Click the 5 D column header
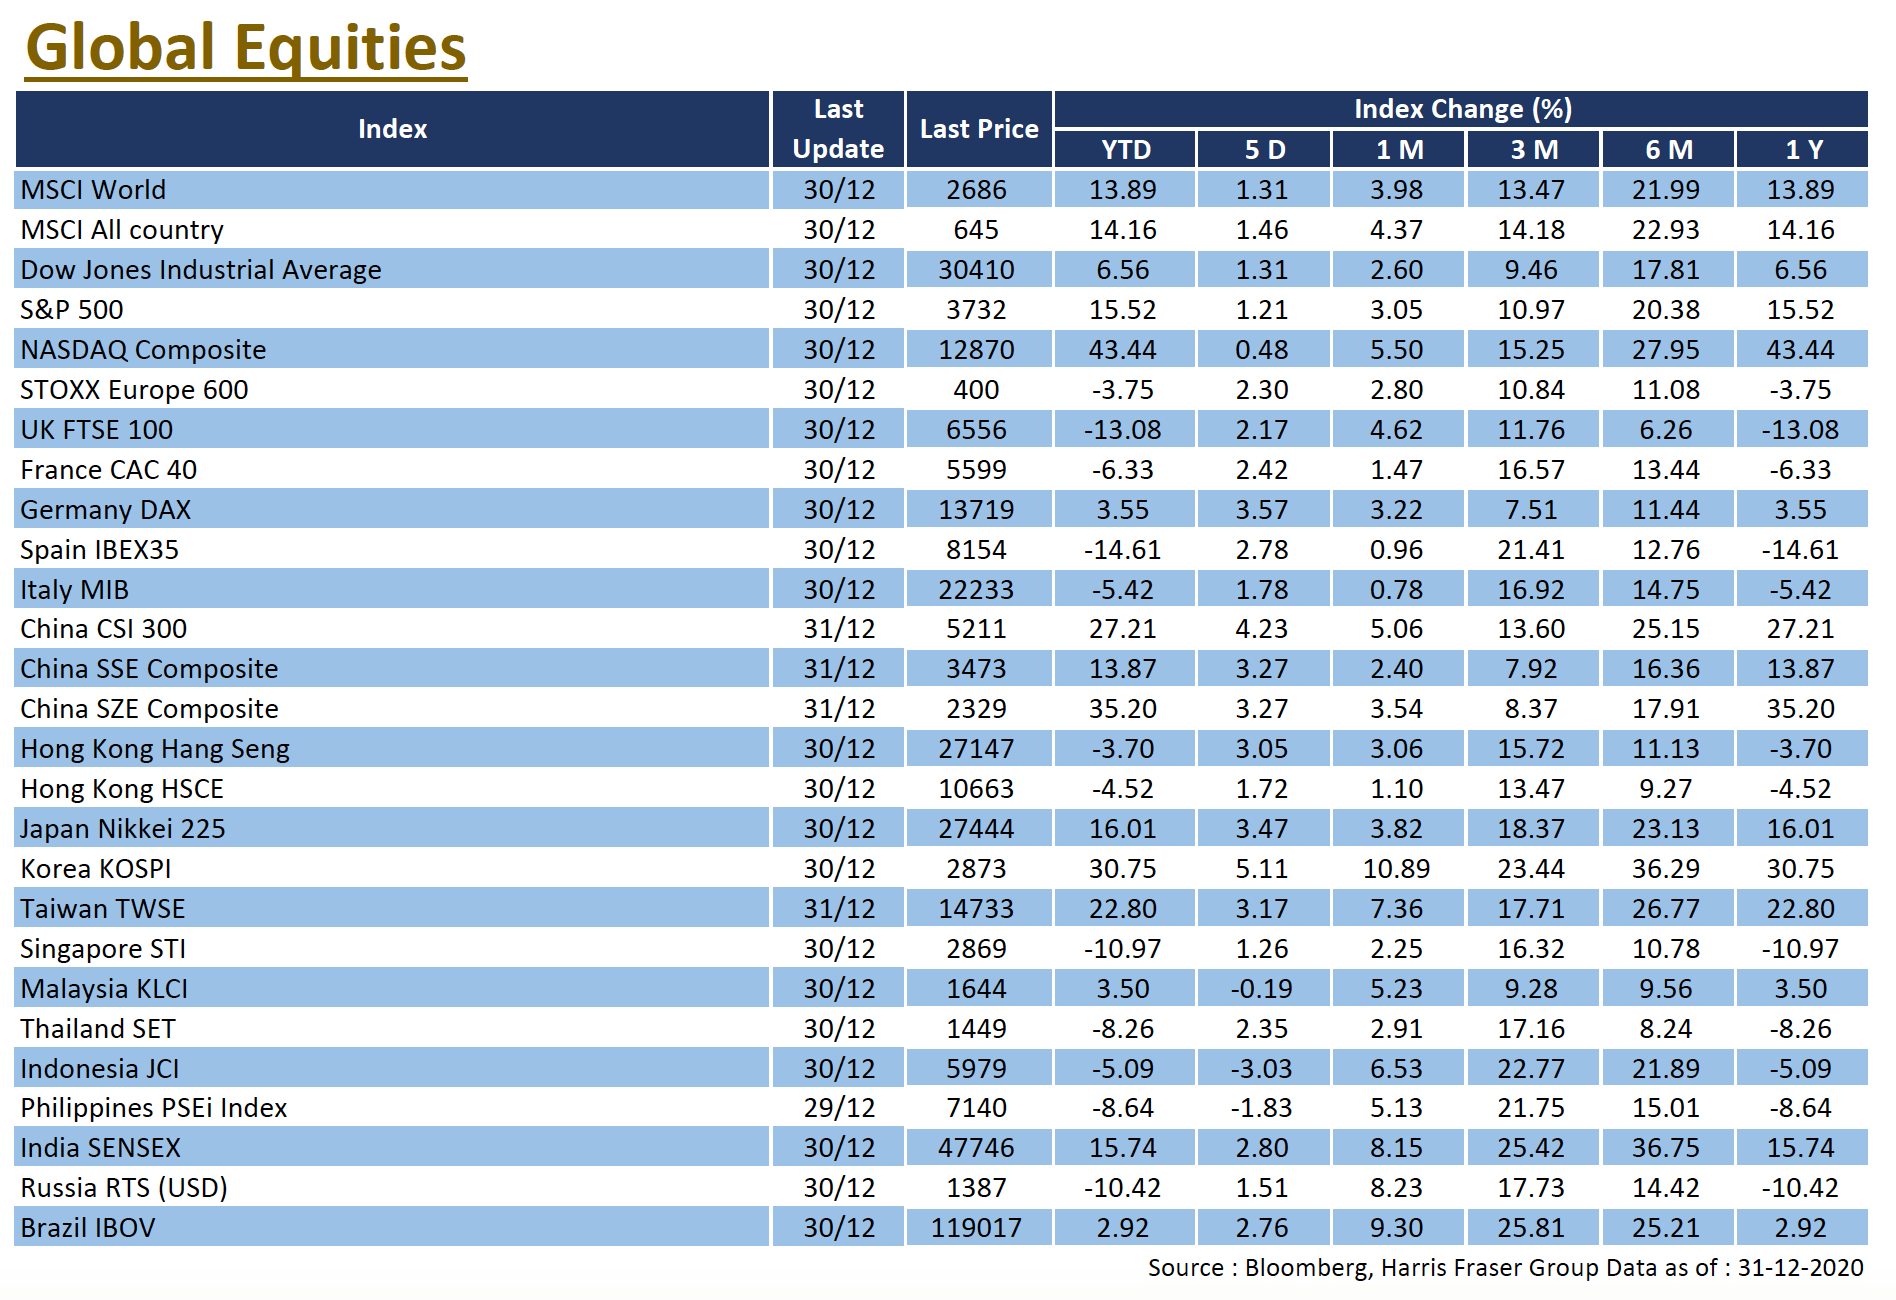The image size is (1896, 1300). point(1264,150)
